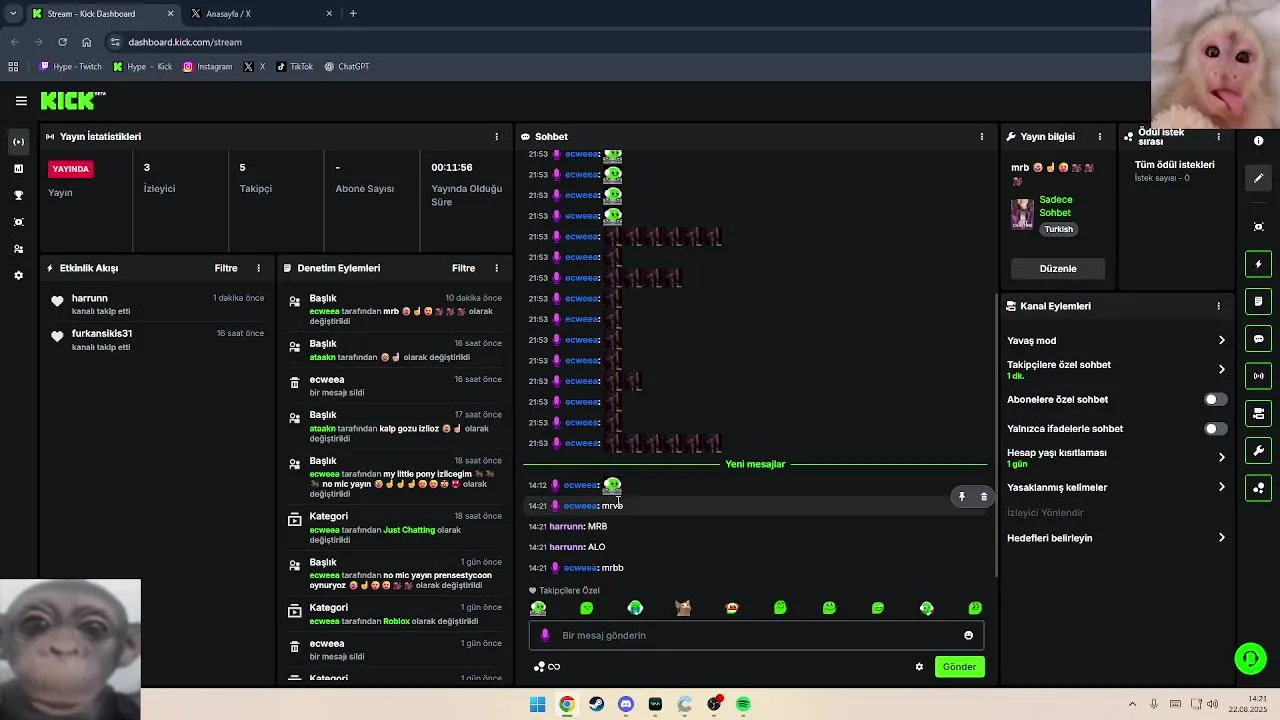Toggle Abonelere özel sohbet switch
This screenshot has width=1280, height=720.
(x=1214, y=400)
